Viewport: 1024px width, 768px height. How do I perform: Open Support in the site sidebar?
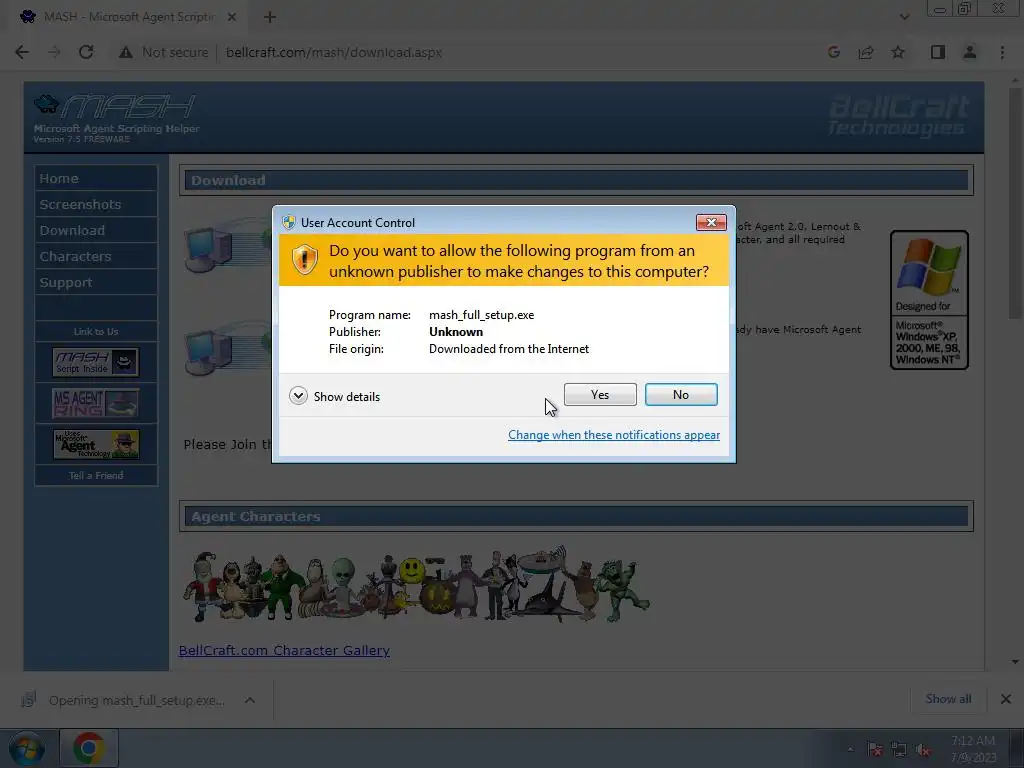coord(96,283)
